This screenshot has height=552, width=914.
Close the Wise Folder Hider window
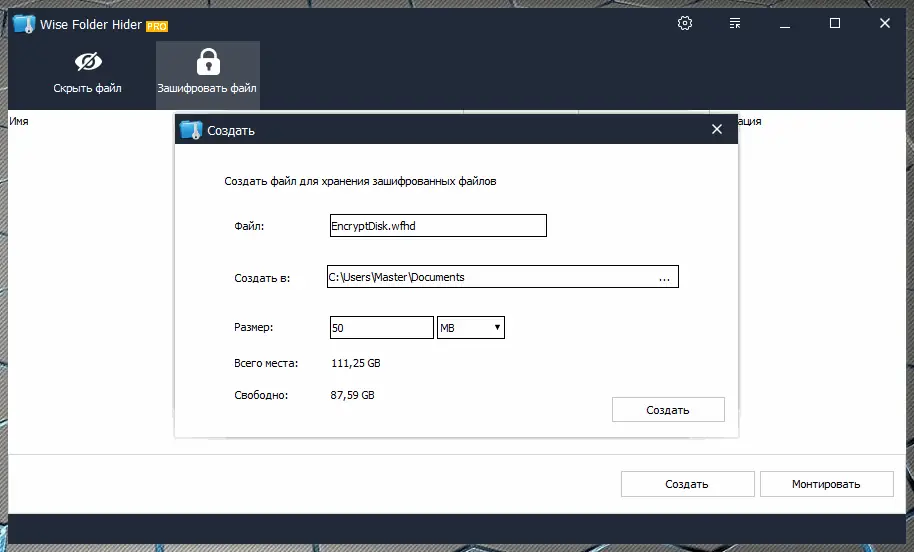pos(885,23)
